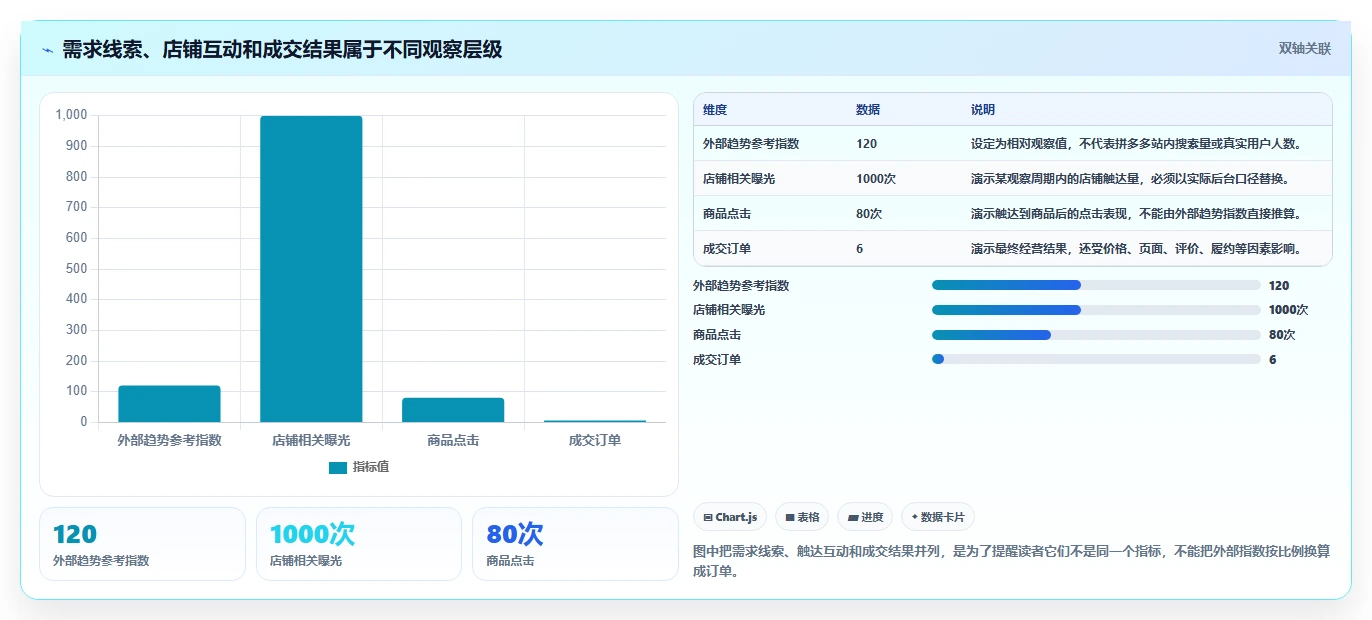
Task: Click the 维度 column header
Action: click(x=715, y=110)
